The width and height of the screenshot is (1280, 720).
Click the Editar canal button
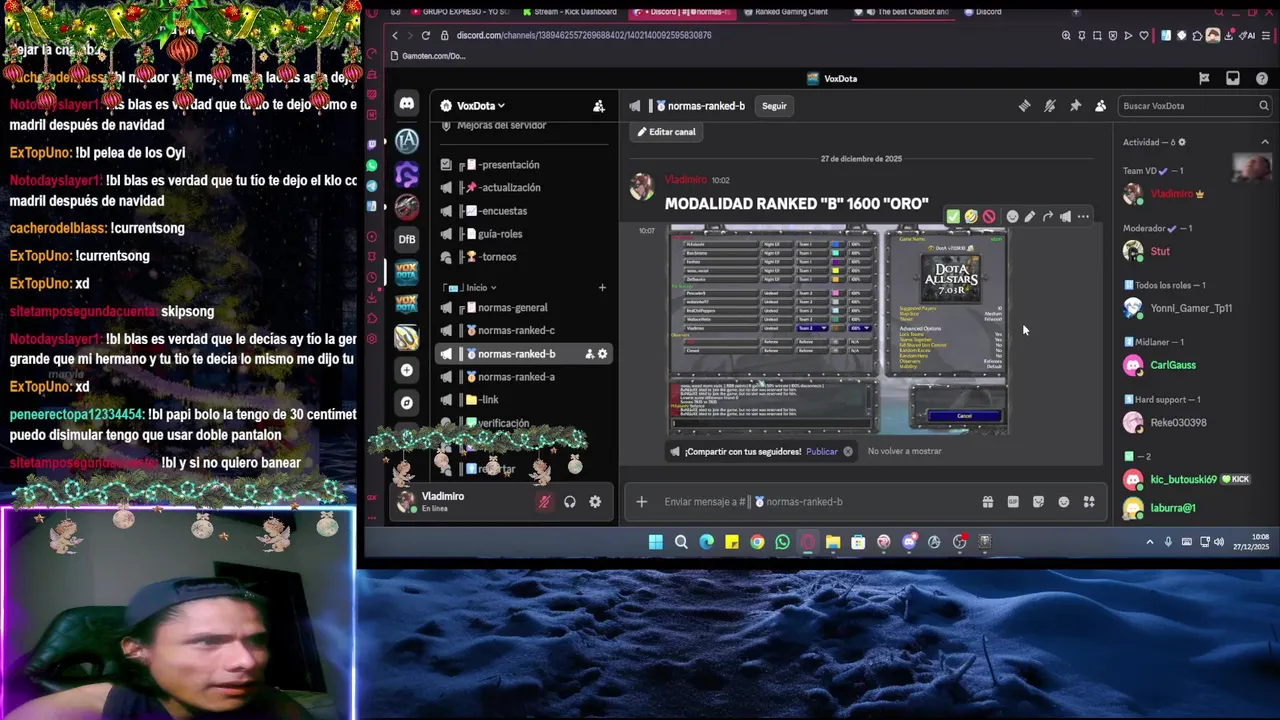coord(667,132)
